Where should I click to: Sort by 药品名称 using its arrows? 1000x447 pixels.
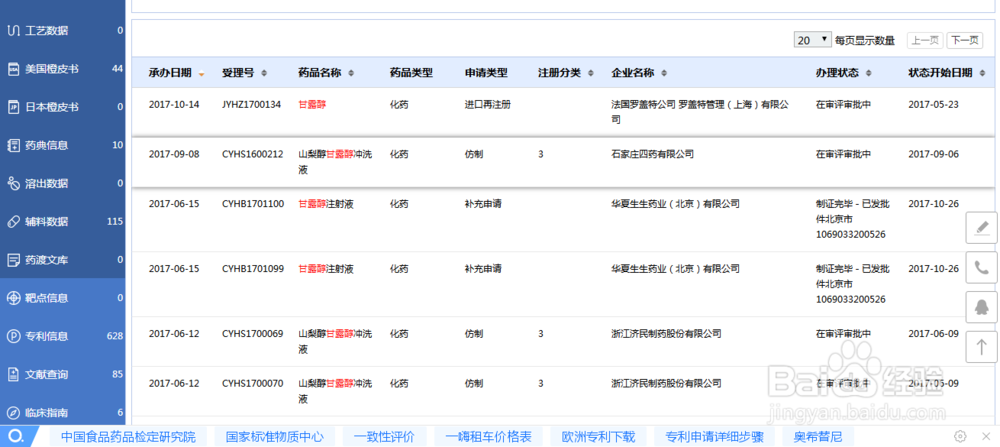(351, 73)
